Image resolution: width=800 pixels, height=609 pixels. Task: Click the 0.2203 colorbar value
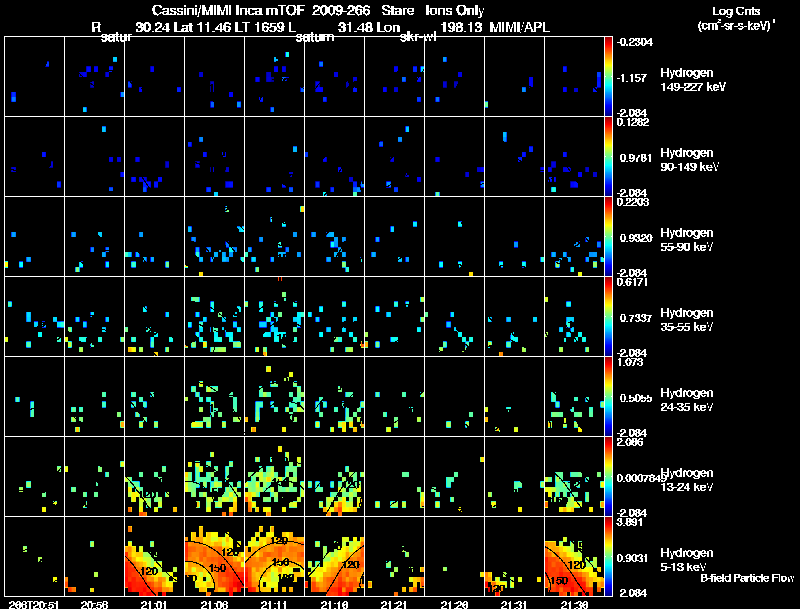point(633,202)
